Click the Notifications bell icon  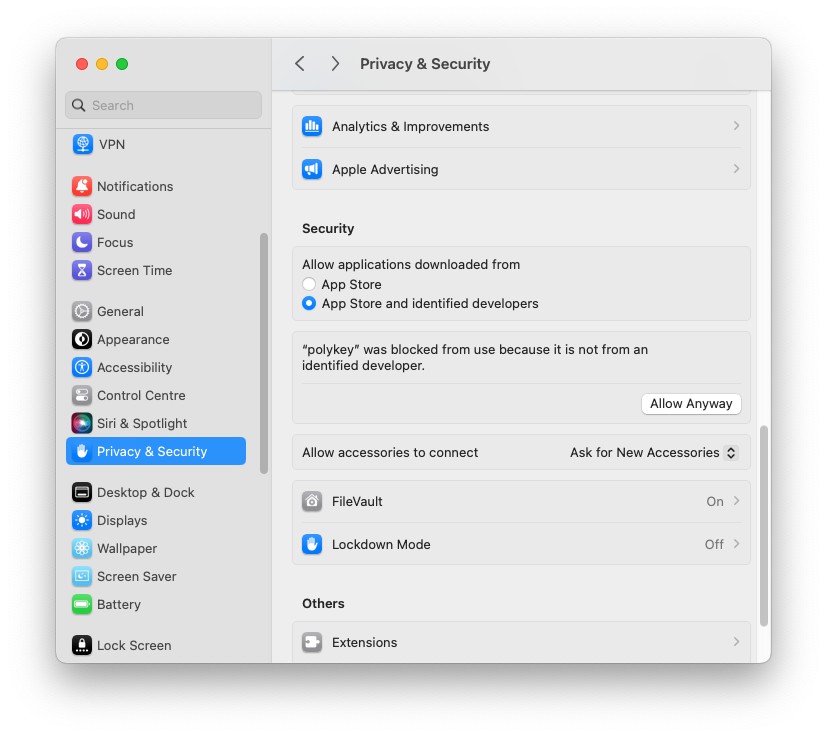(x=82, y=186)
